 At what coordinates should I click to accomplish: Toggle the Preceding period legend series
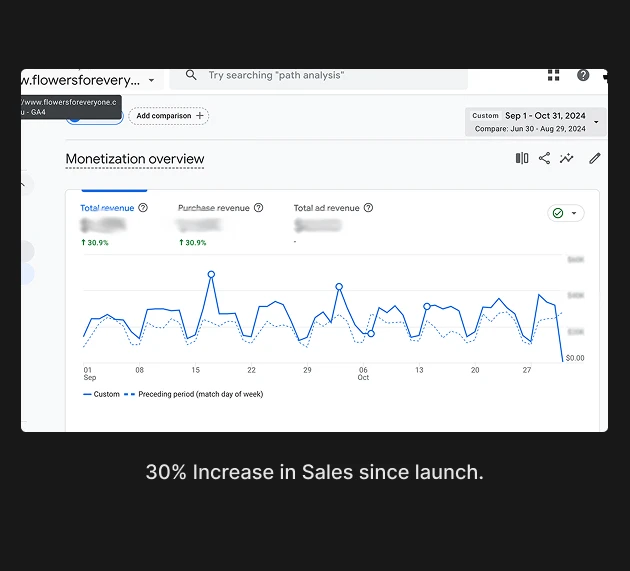(193, 394)
